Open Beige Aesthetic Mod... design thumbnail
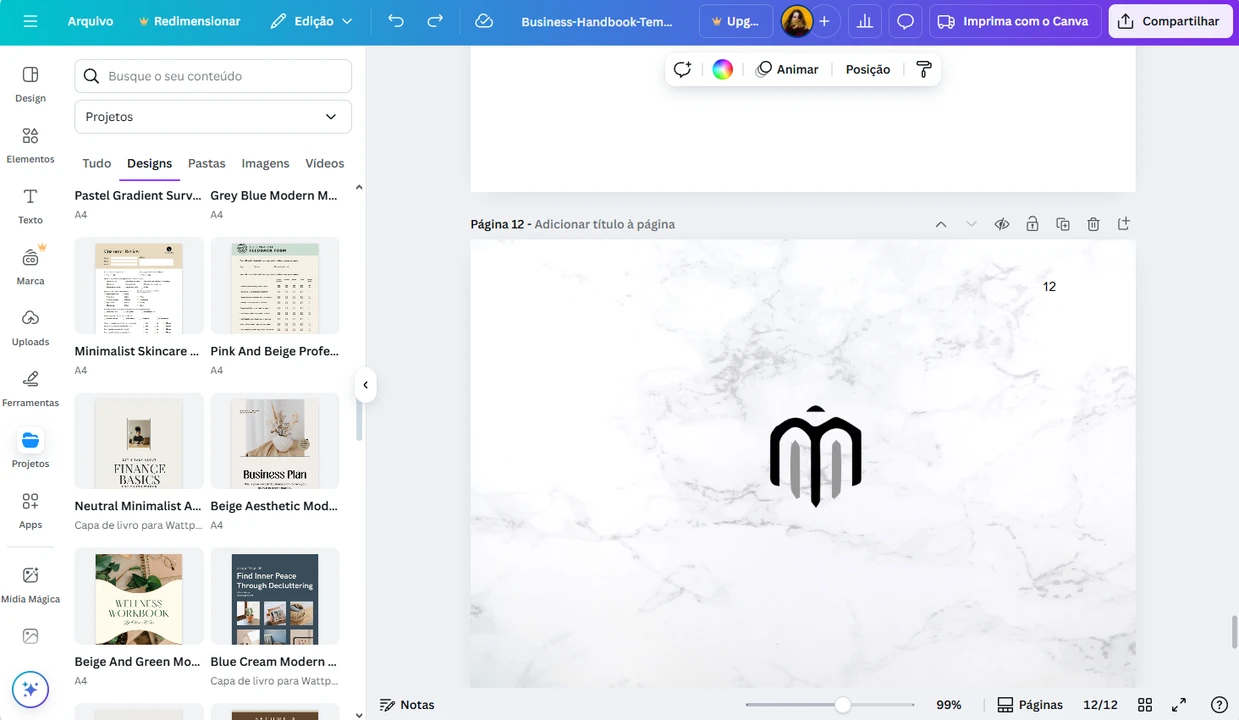Screen dimensions: 1239x720 [275, 441]
